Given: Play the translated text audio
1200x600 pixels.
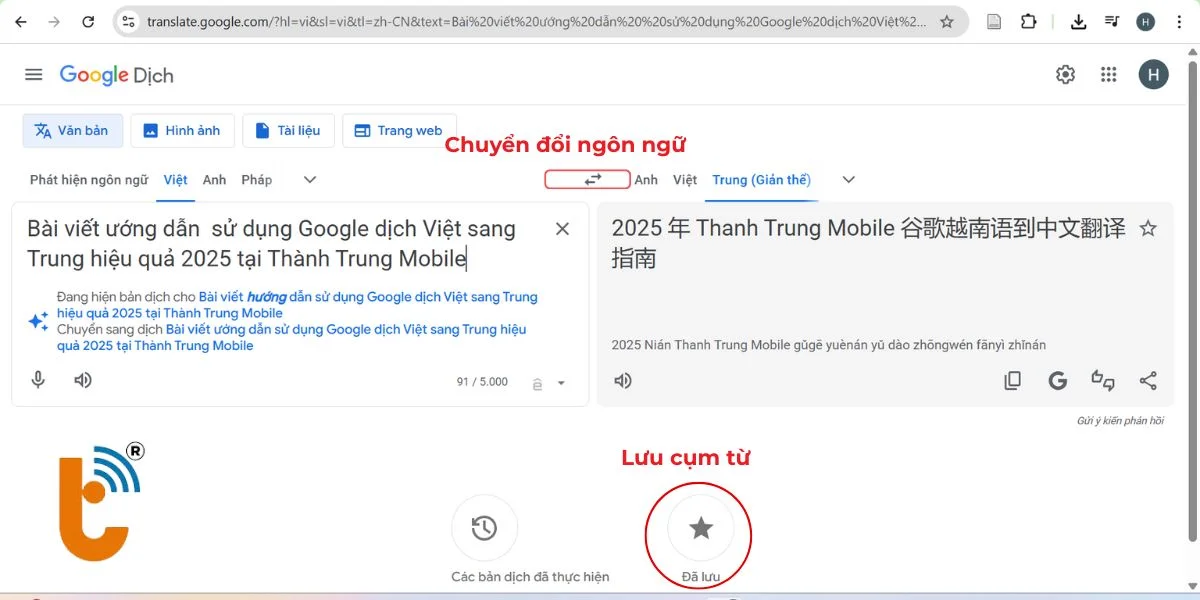Looking at the screenshot, I should coord(622,380).
